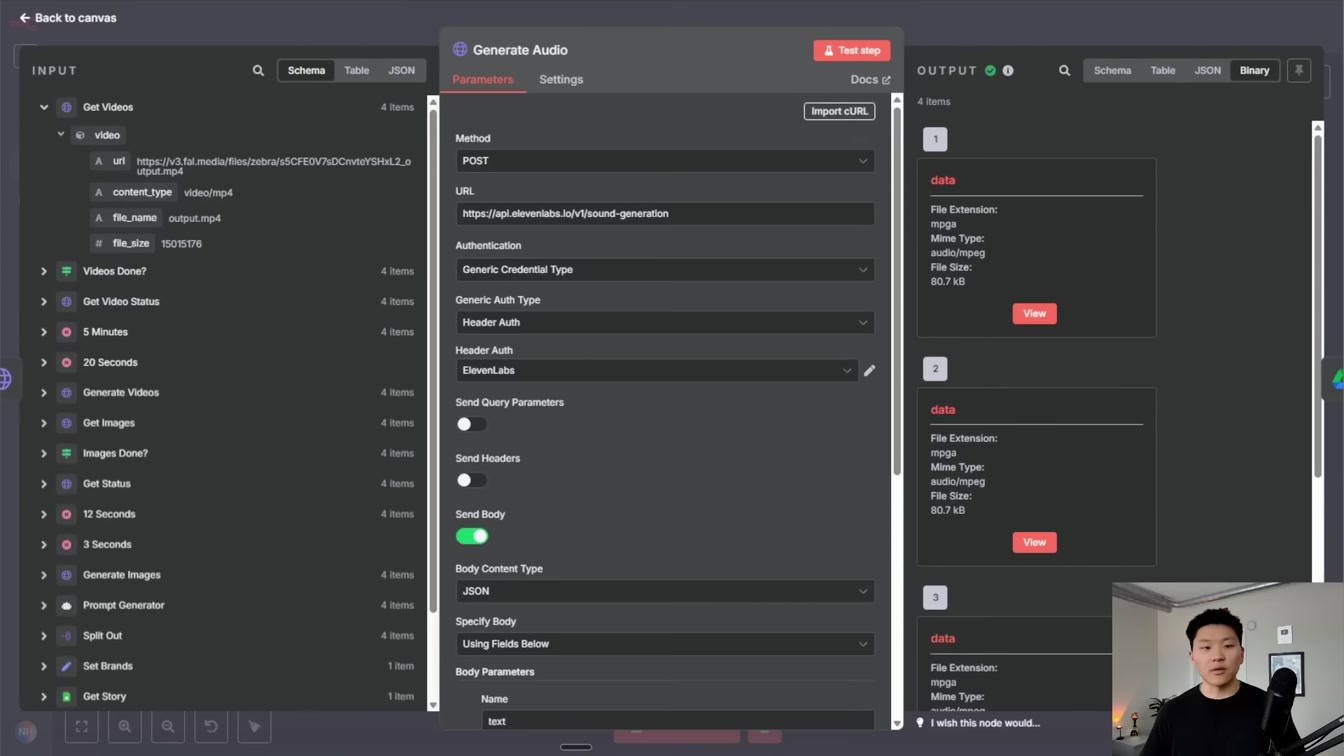Open the Header Auth ElevenLabs dropdown
1344x756 pixels.
click(x=657, y=370)
